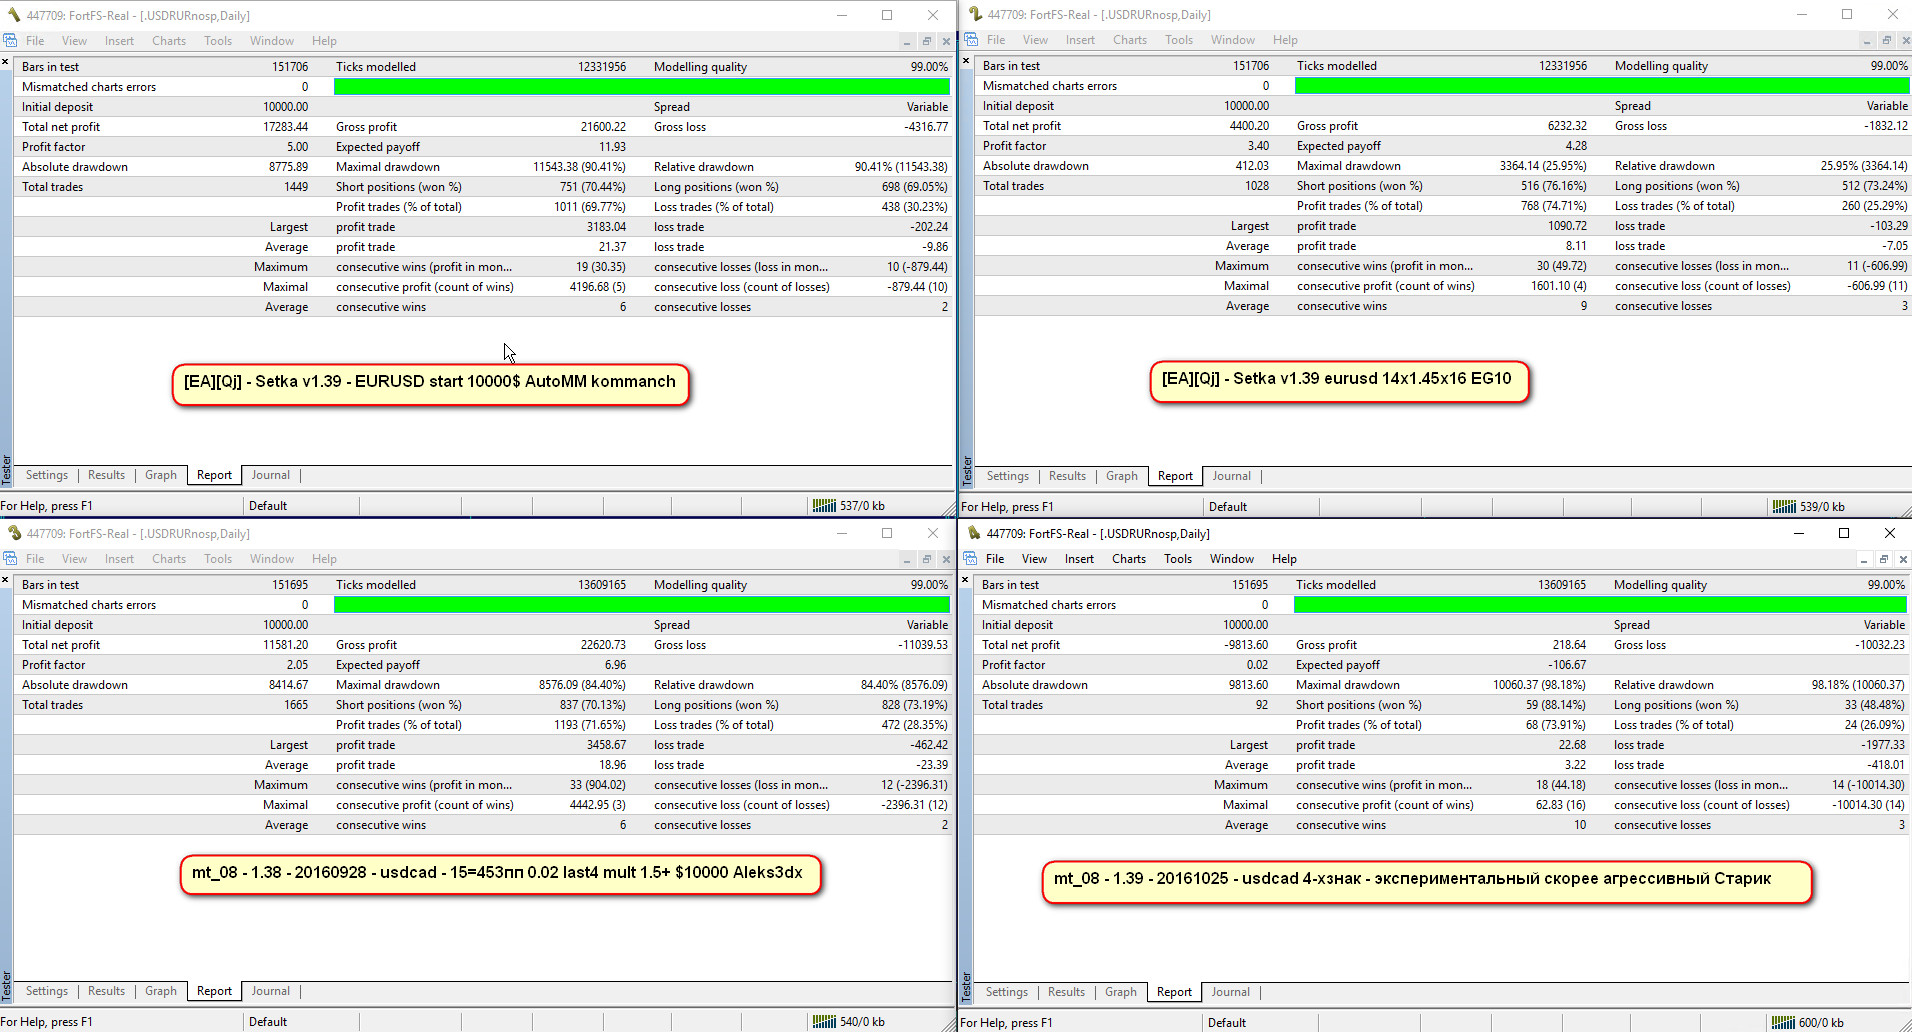Click the connection bars icon next to 600/0 kb
This screenshot has height=1032, width=1912.
coord(1783,1023)
